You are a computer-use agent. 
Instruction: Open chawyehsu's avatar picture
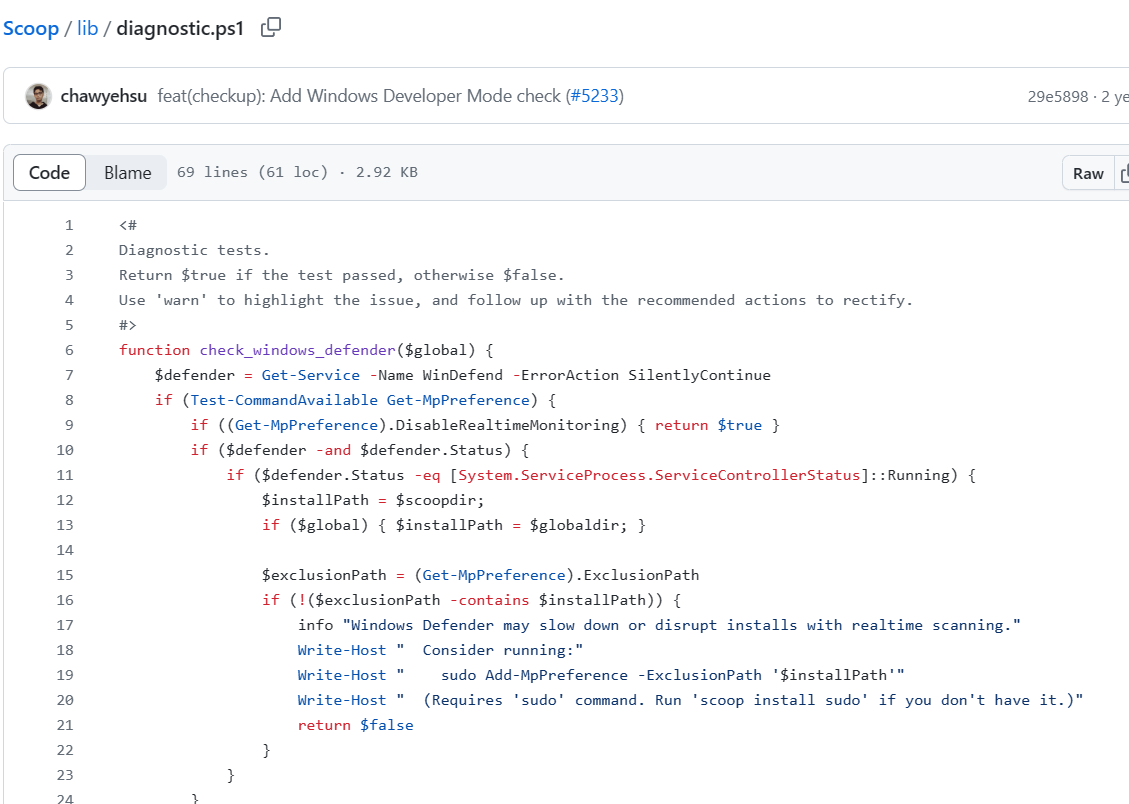tap(38, 96)
